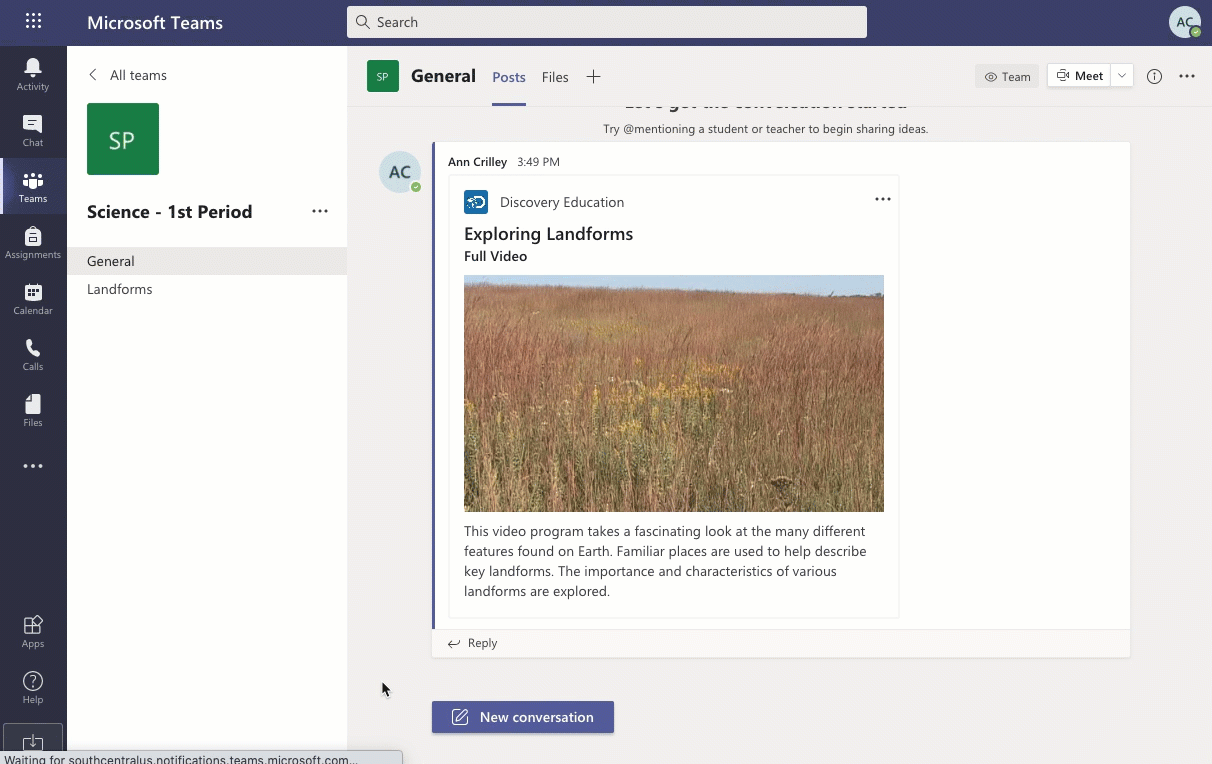
Task: Click the SP team tile
Action: [123, 139]
